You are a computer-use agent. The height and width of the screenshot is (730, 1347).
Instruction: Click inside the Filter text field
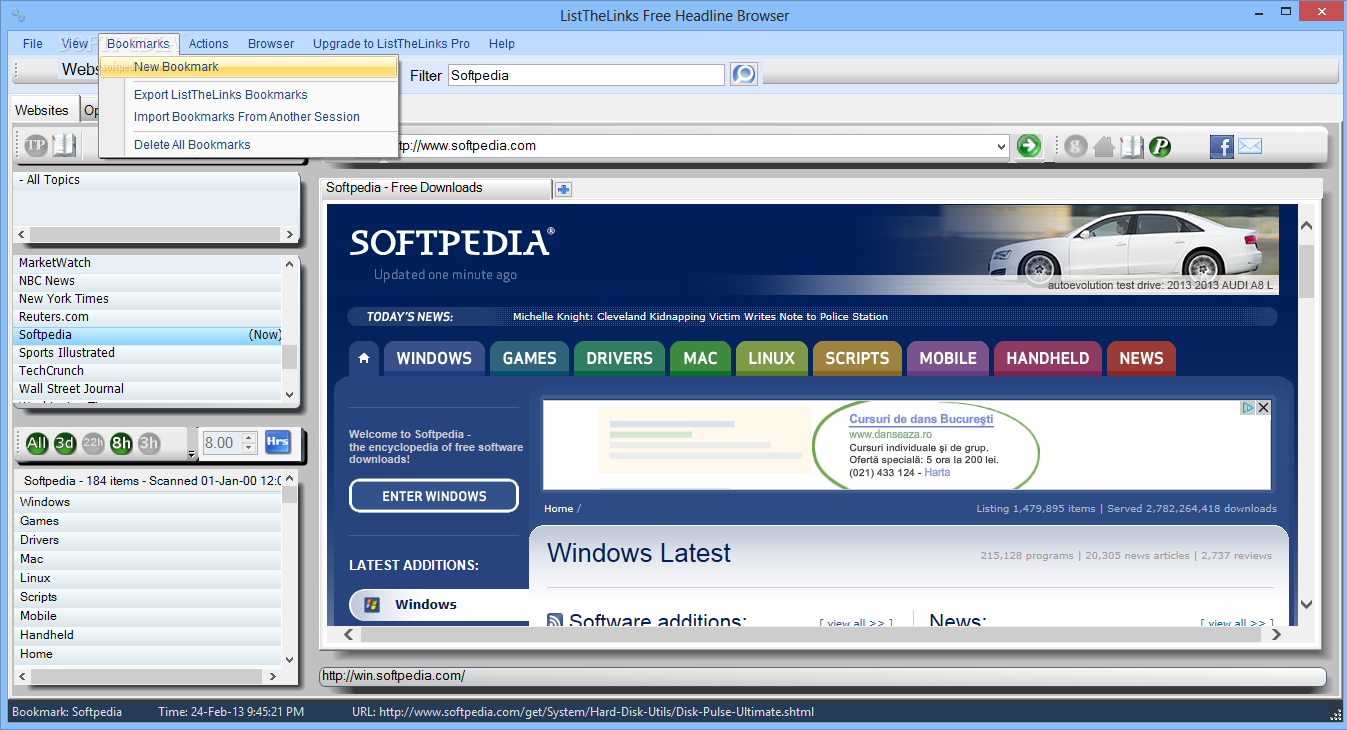click(586, 75)
